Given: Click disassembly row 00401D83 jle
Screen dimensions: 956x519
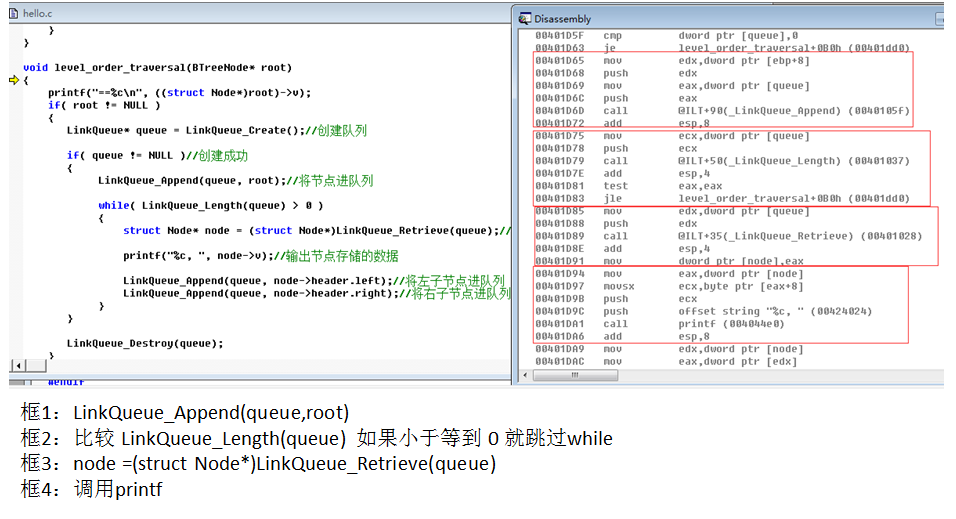Looking at the screenshot, I should pos(722,198).
